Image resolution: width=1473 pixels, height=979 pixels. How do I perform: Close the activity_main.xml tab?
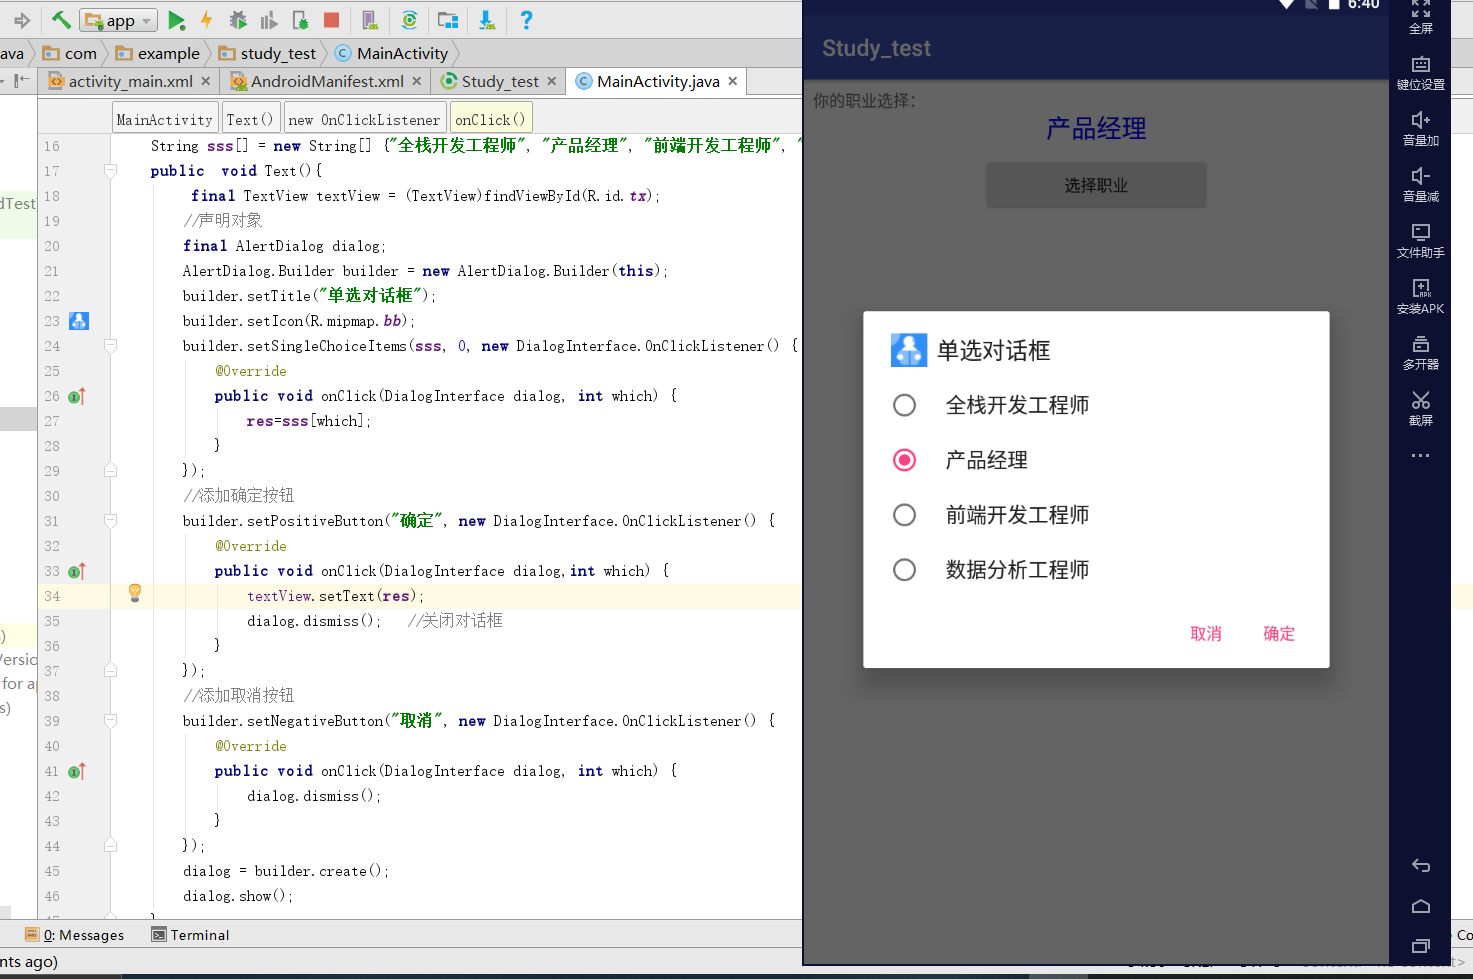pyautogui.click(x=206, y=81)
